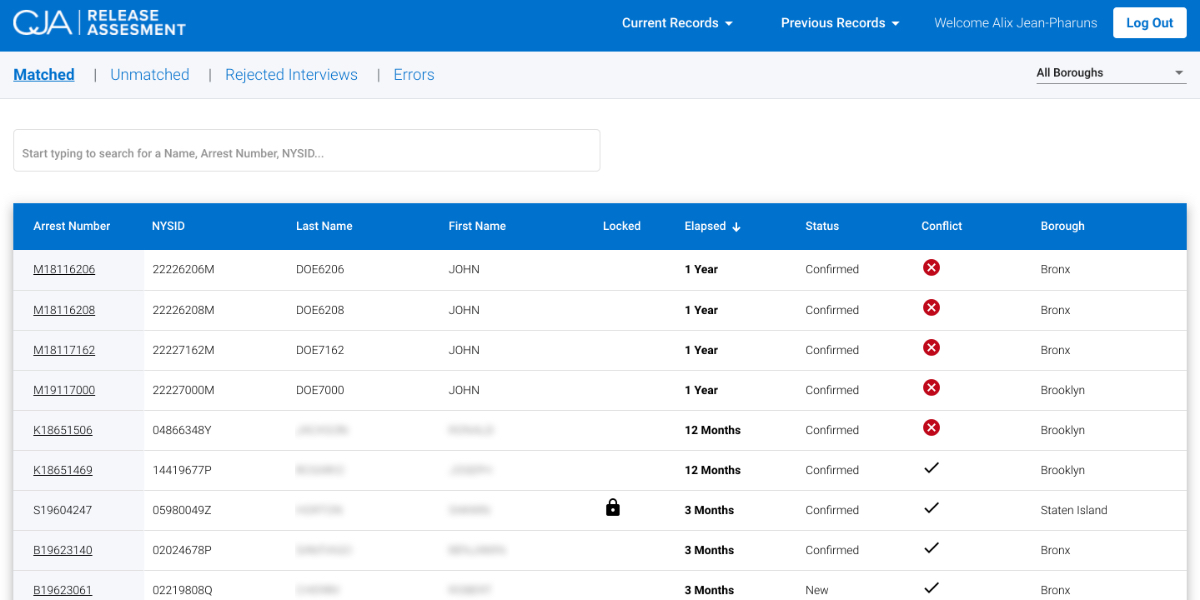
Task: Click the Conflict column header
Action: (941, 226)
